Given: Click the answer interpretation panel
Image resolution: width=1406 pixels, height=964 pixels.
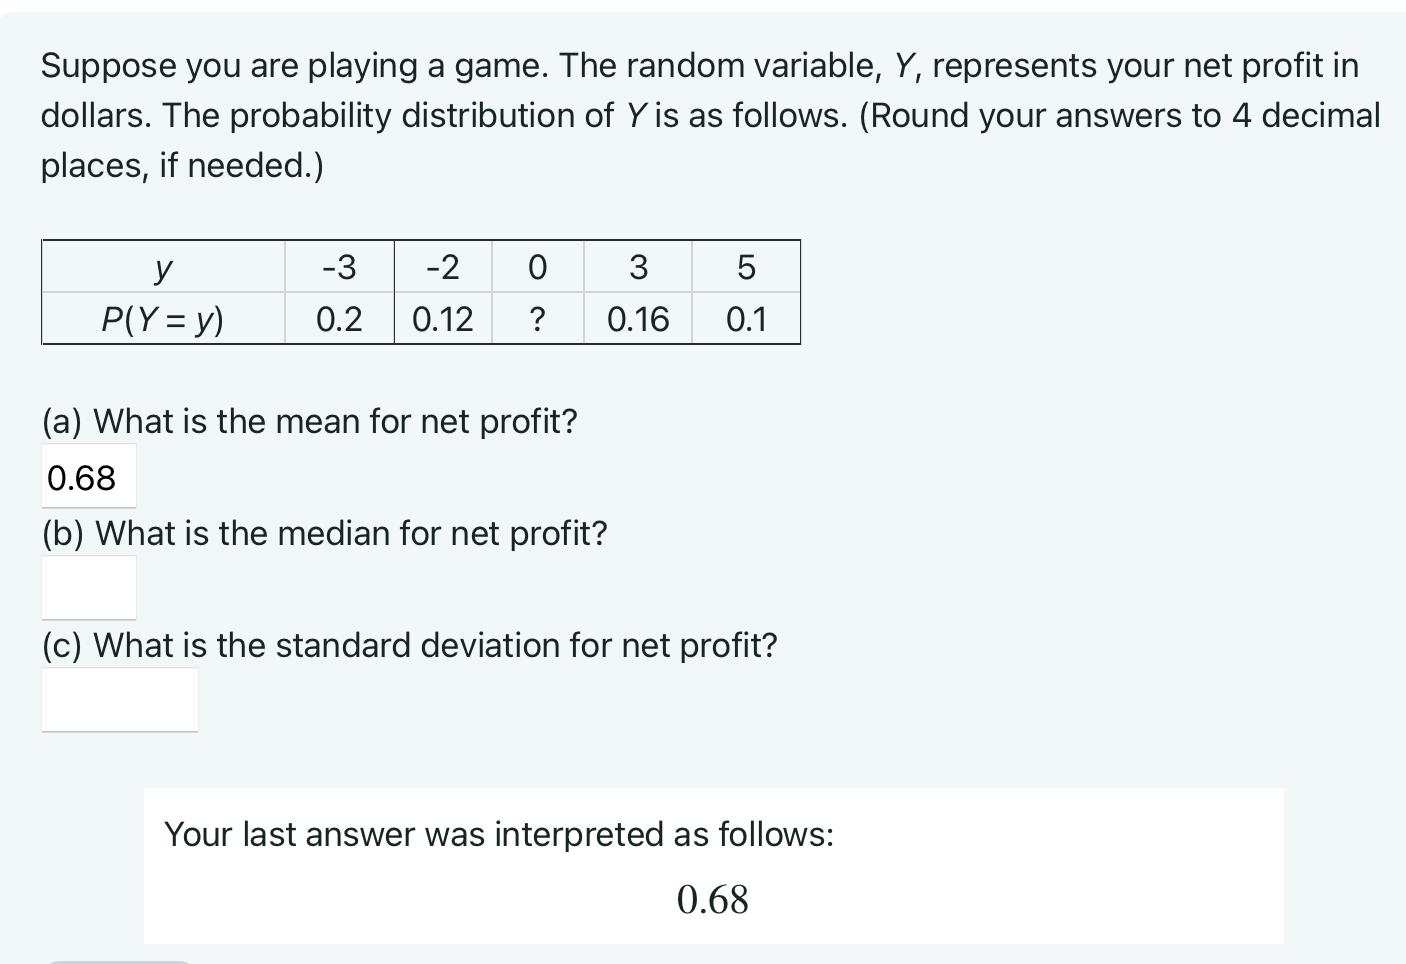Looking at the screenshot, I should 713,864.
